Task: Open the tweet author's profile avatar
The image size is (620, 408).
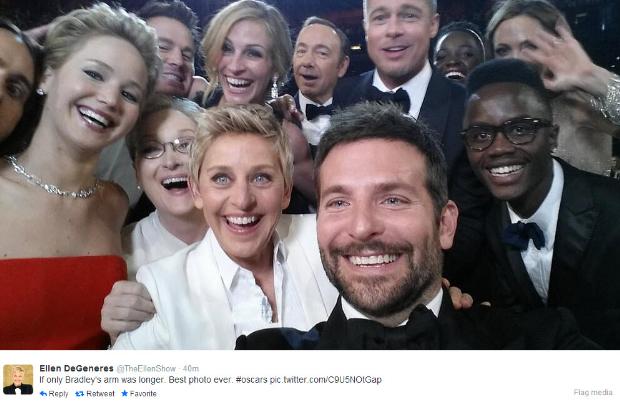Action: pyautogui.click(x=18, y=380)
